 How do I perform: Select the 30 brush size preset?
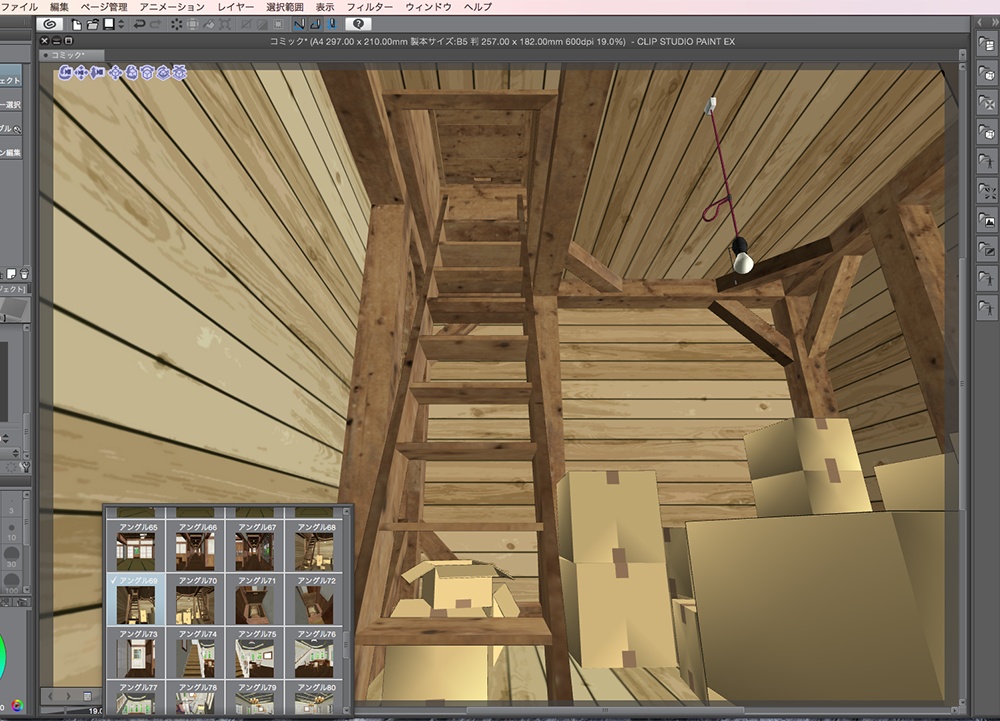pos(11,556)
